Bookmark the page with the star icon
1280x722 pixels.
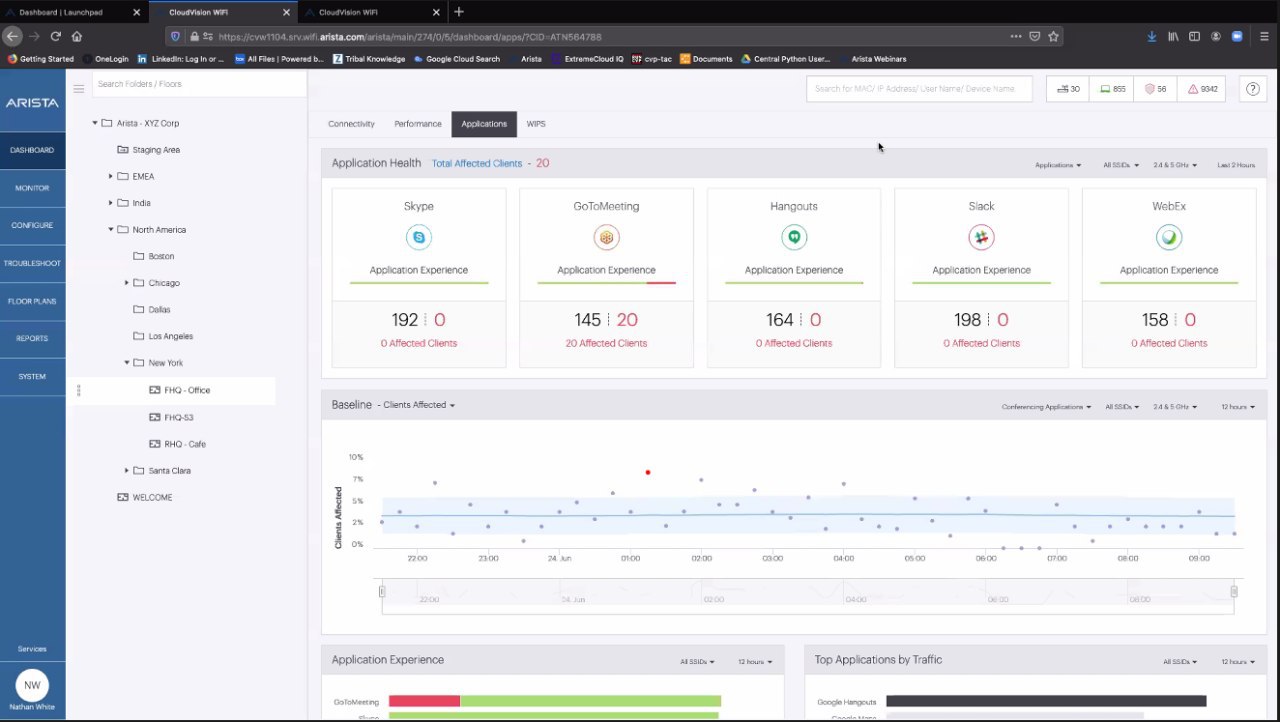pyautogui.click(x=1053, y=36)
